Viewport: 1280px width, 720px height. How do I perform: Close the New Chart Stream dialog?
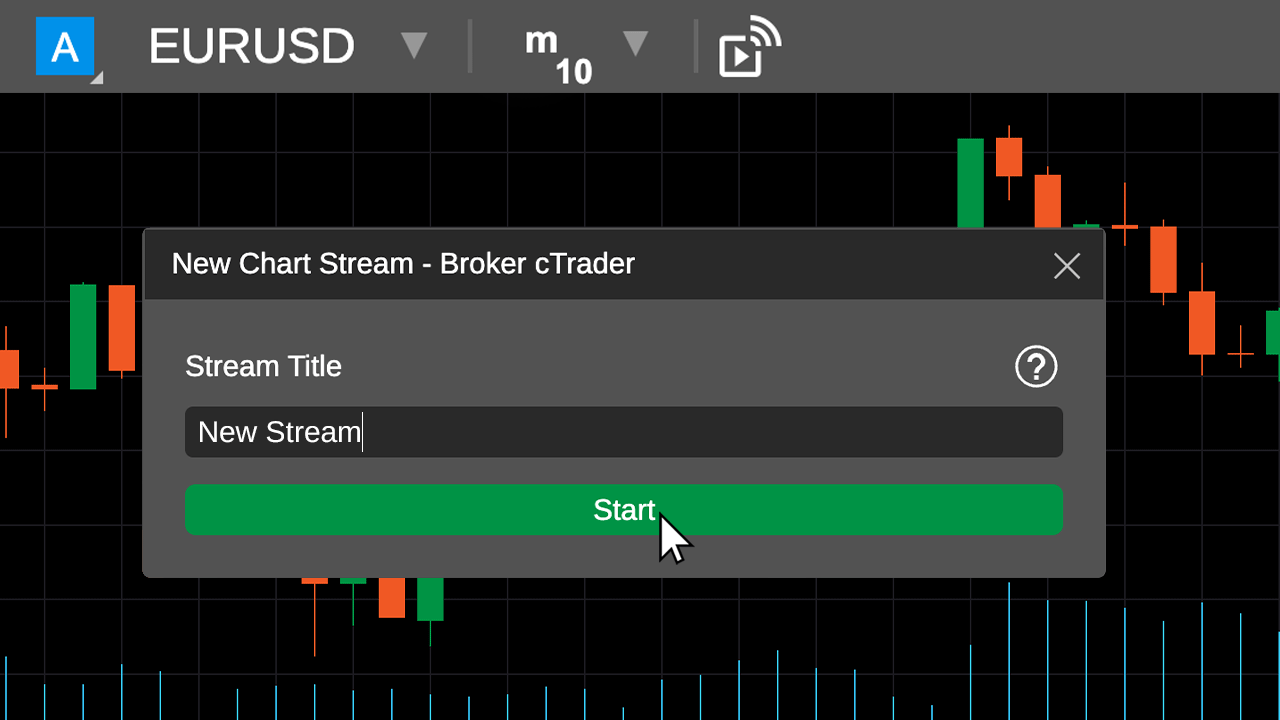coord(1067,265)
